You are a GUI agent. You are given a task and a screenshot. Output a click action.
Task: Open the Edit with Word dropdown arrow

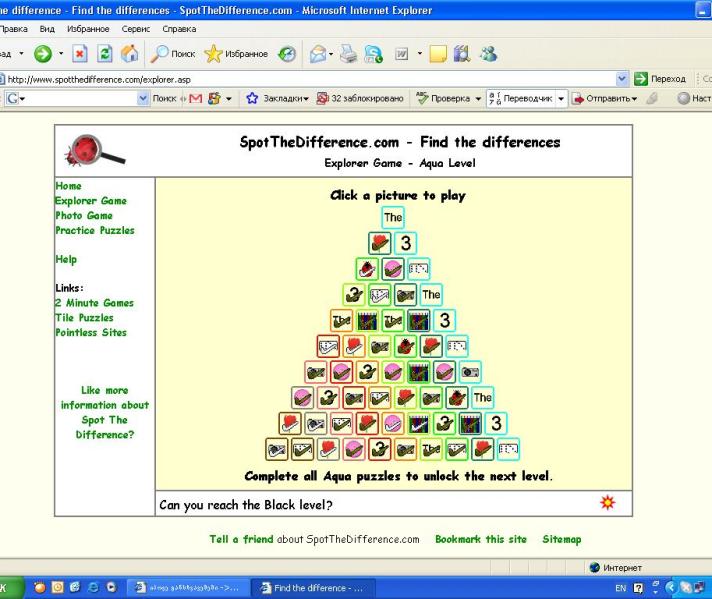[x=420, y=54]
